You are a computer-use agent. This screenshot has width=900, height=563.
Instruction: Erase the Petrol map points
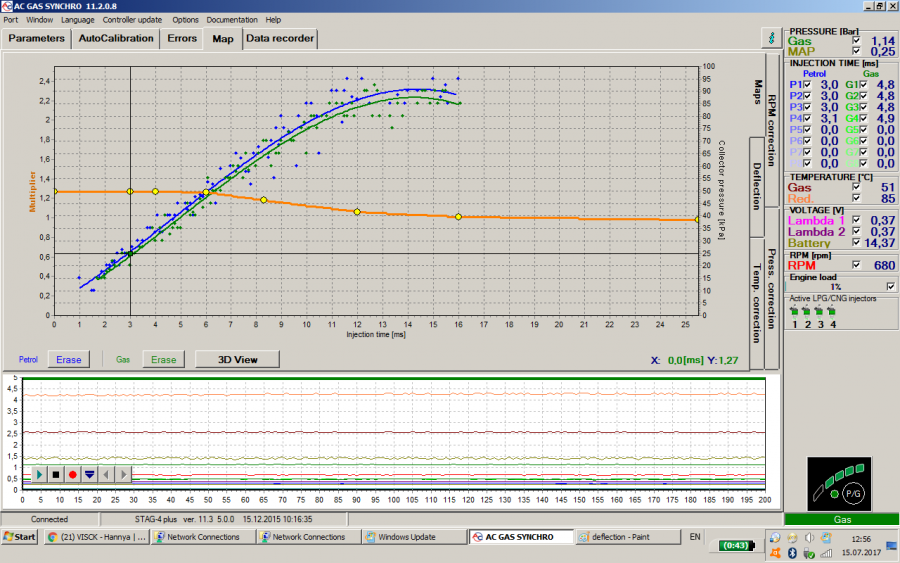(x=69, y=359)
